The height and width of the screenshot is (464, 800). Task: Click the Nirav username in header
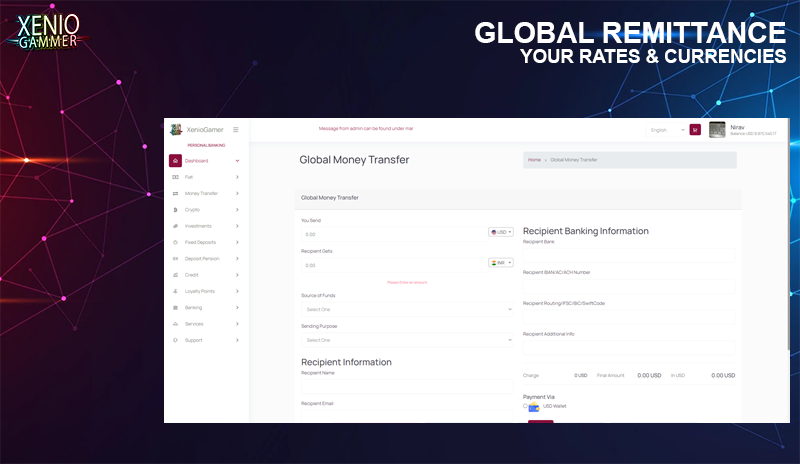[x=737, y=127]
